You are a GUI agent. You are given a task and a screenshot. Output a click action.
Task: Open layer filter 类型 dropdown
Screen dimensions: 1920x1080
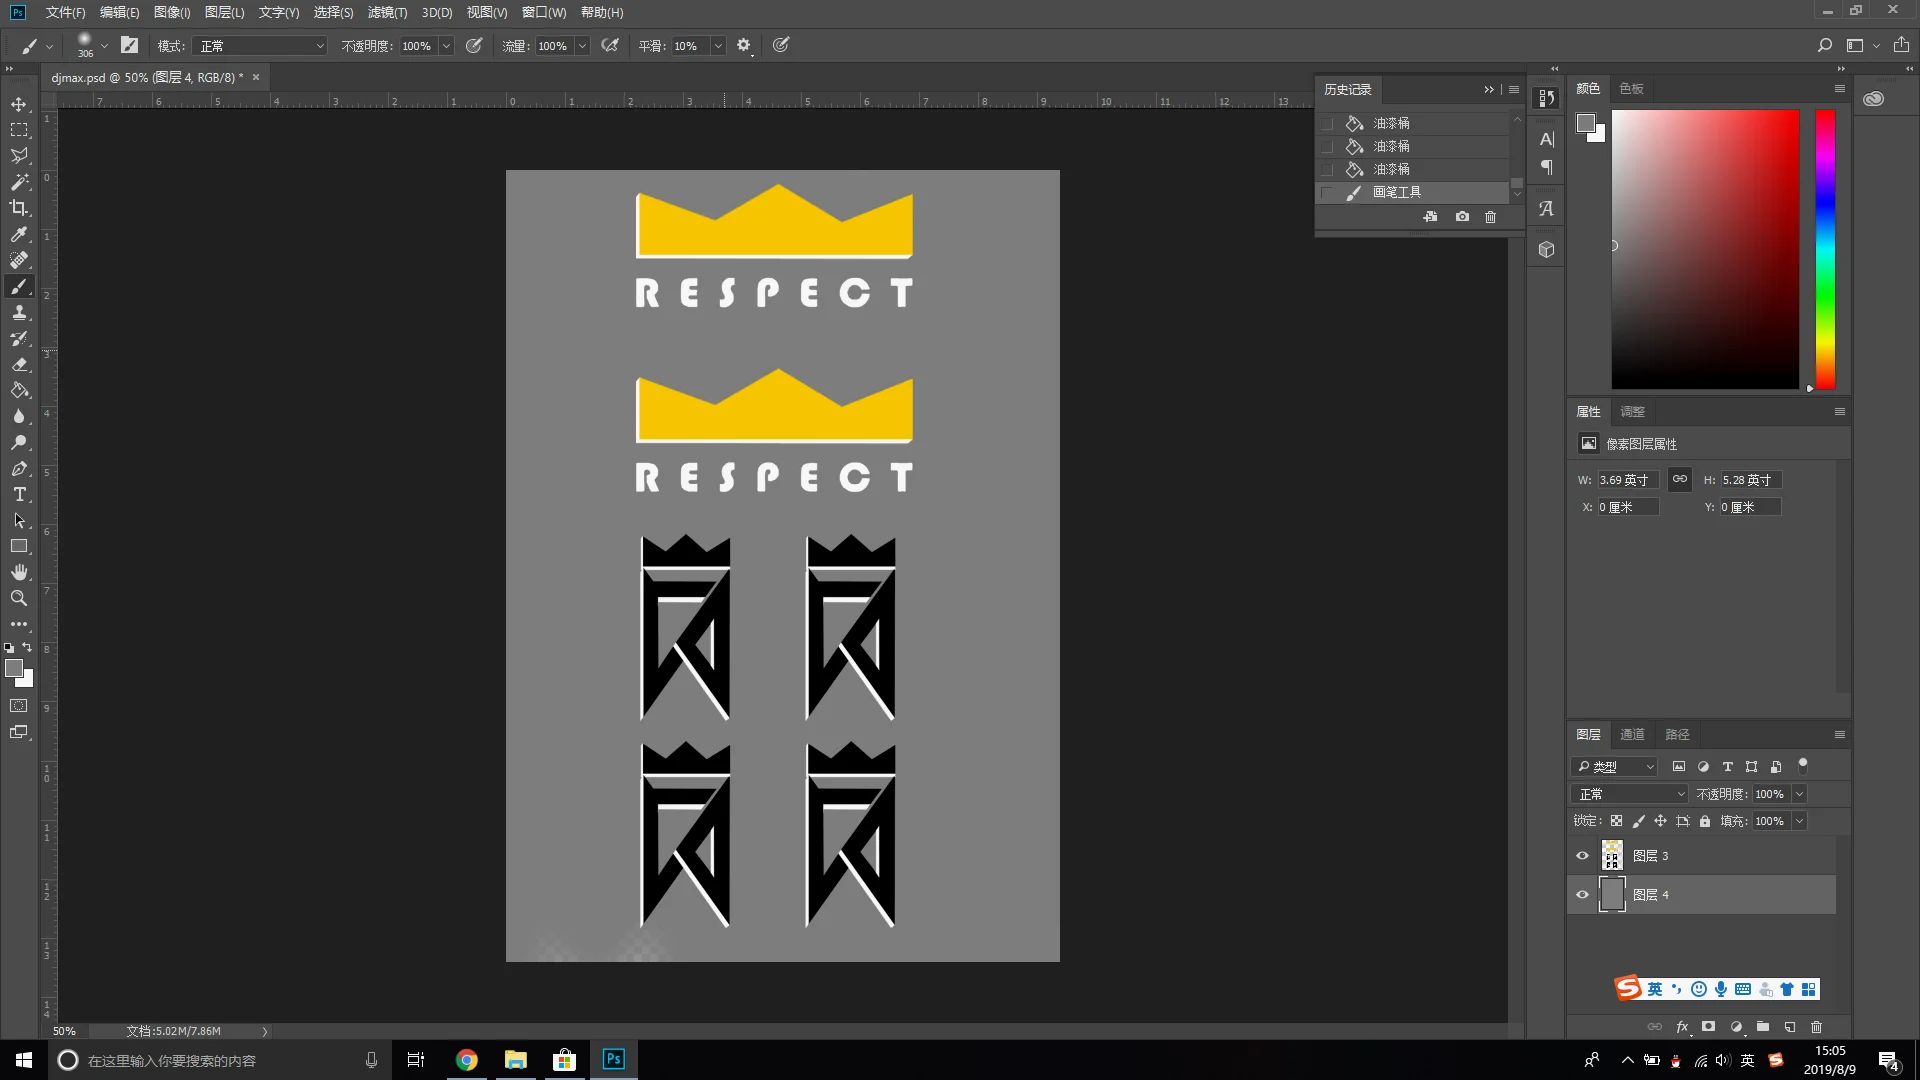tap(1615, 767)
